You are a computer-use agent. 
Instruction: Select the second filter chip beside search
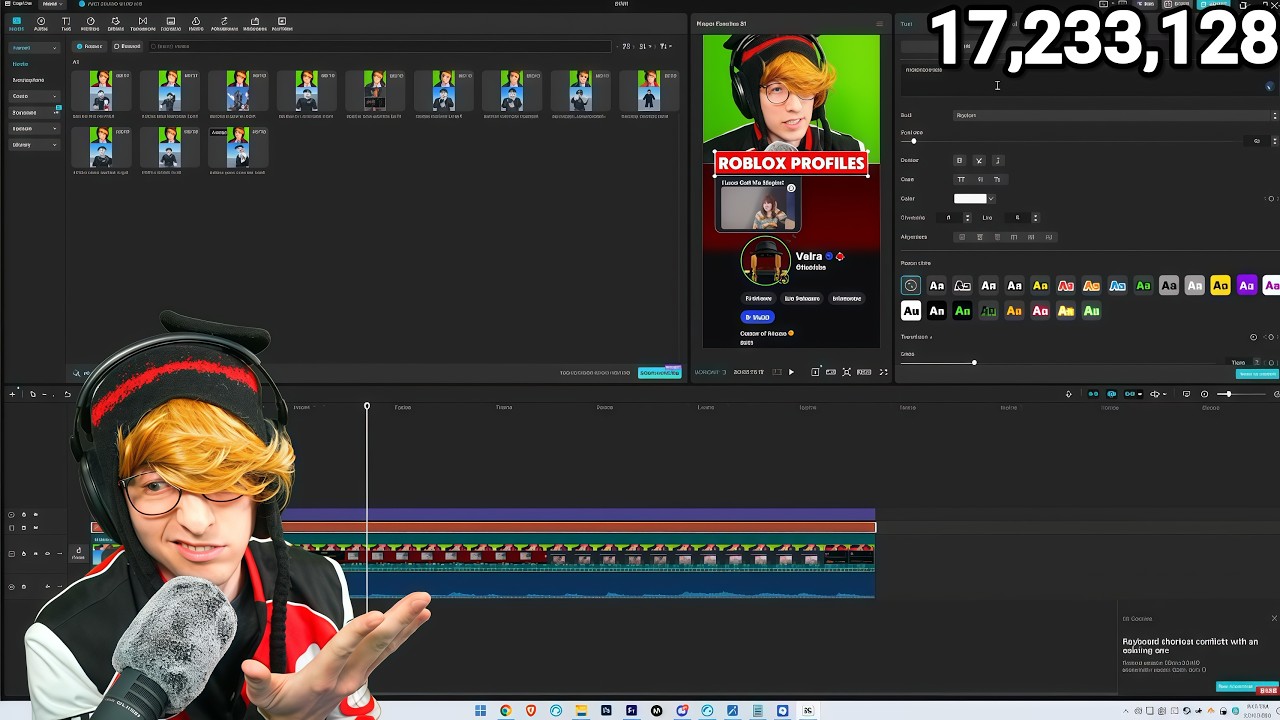click(x=127, y=46)
